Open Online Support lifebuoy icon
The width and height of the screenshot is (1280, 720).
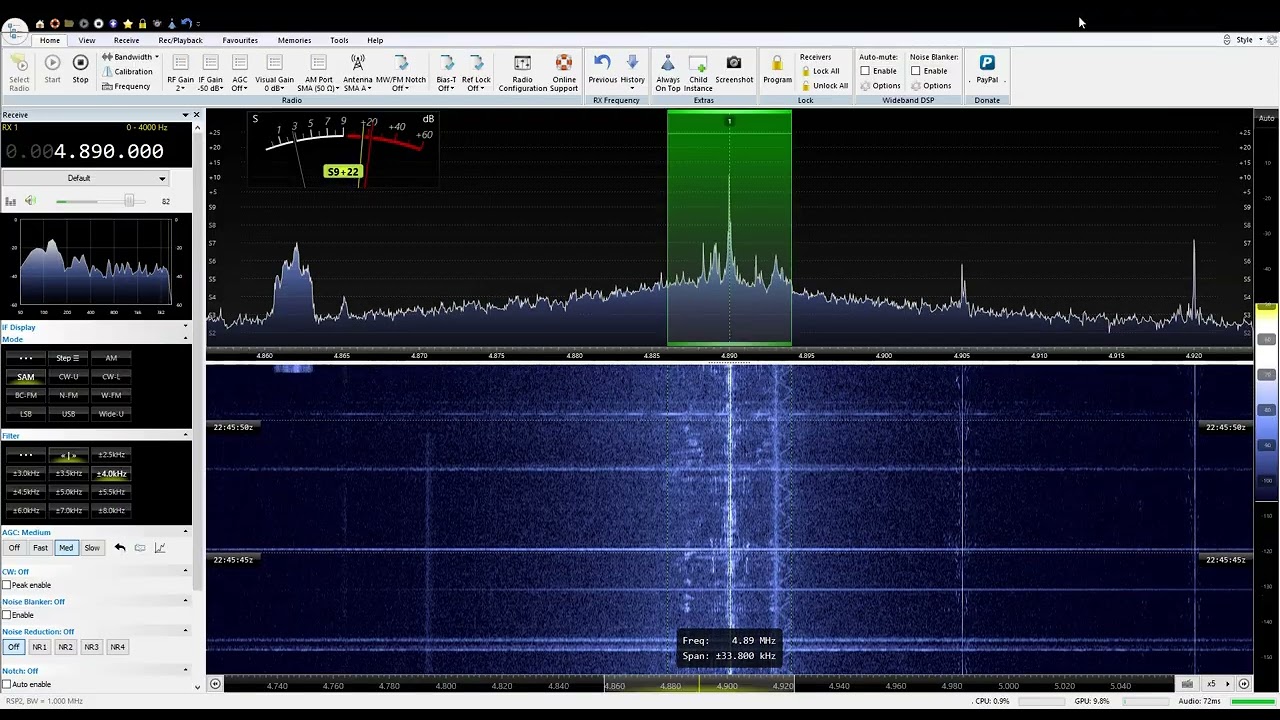pos(564,64)
